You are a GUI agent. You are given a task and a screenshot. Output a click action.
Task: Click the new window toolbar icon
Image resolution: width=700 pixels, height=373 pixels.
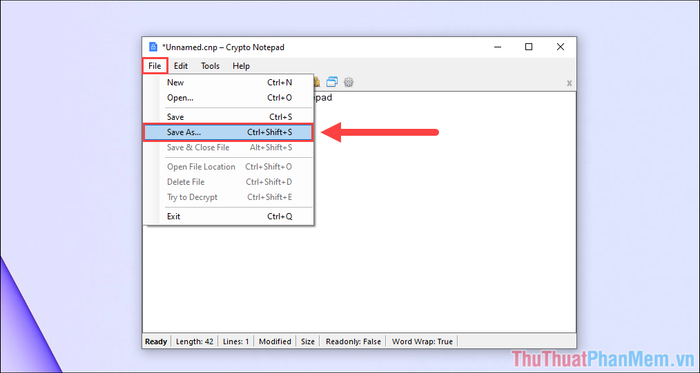[x=332, y=82]
